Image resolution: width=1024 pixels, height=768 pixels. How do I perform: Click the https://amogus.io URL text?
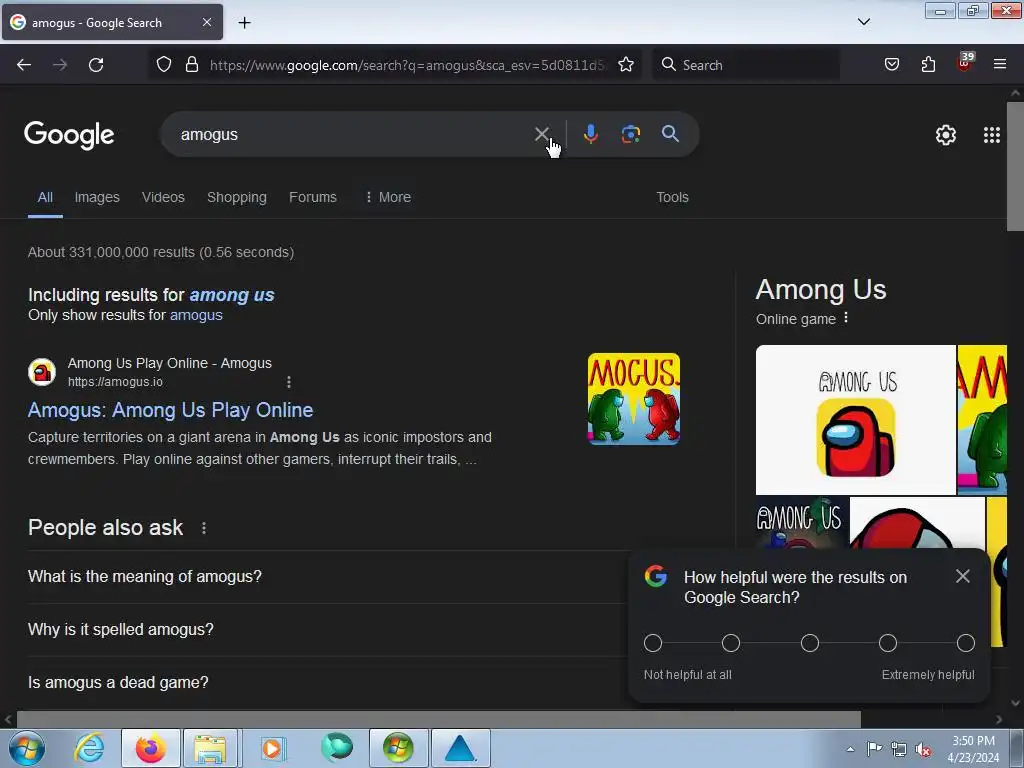(115, 382)
